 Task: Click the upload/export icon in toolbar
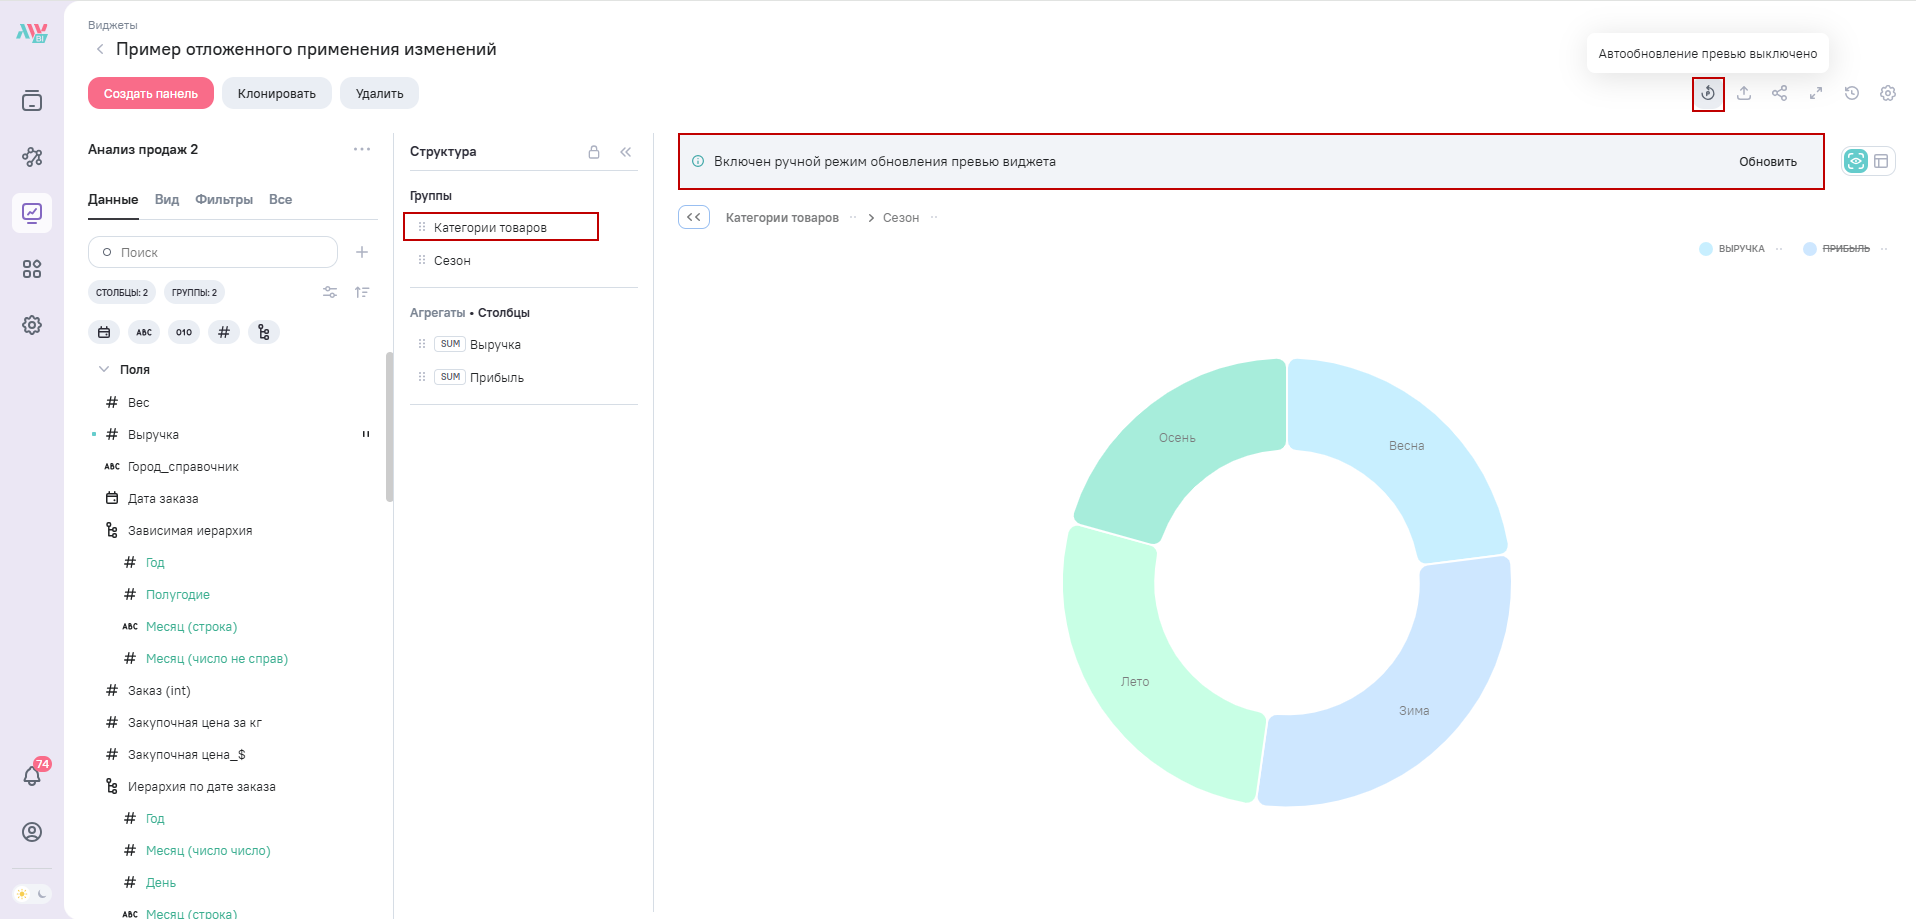point(1744,93)
